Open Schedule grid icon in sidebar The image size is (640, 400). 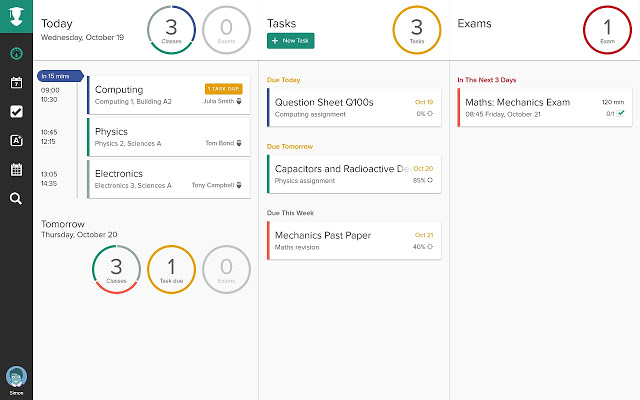click(x=16, y=170)
